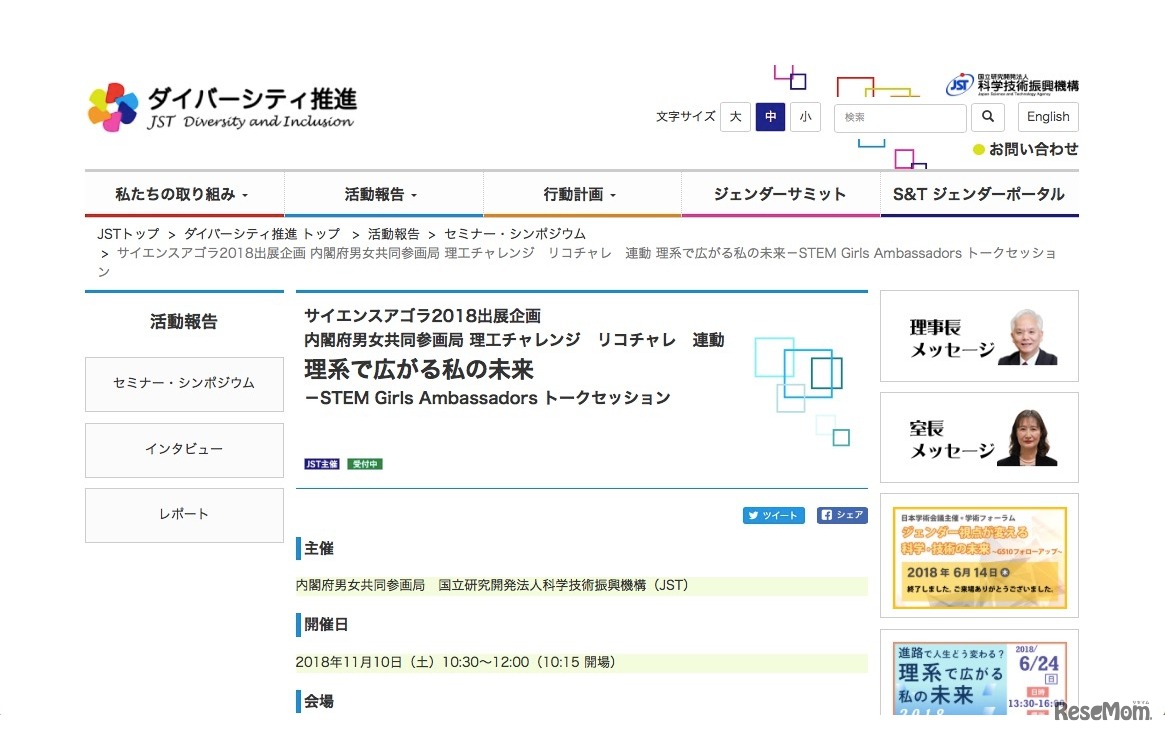Switch to the English version
The image size is (1165, 734).
point(1047,117)
